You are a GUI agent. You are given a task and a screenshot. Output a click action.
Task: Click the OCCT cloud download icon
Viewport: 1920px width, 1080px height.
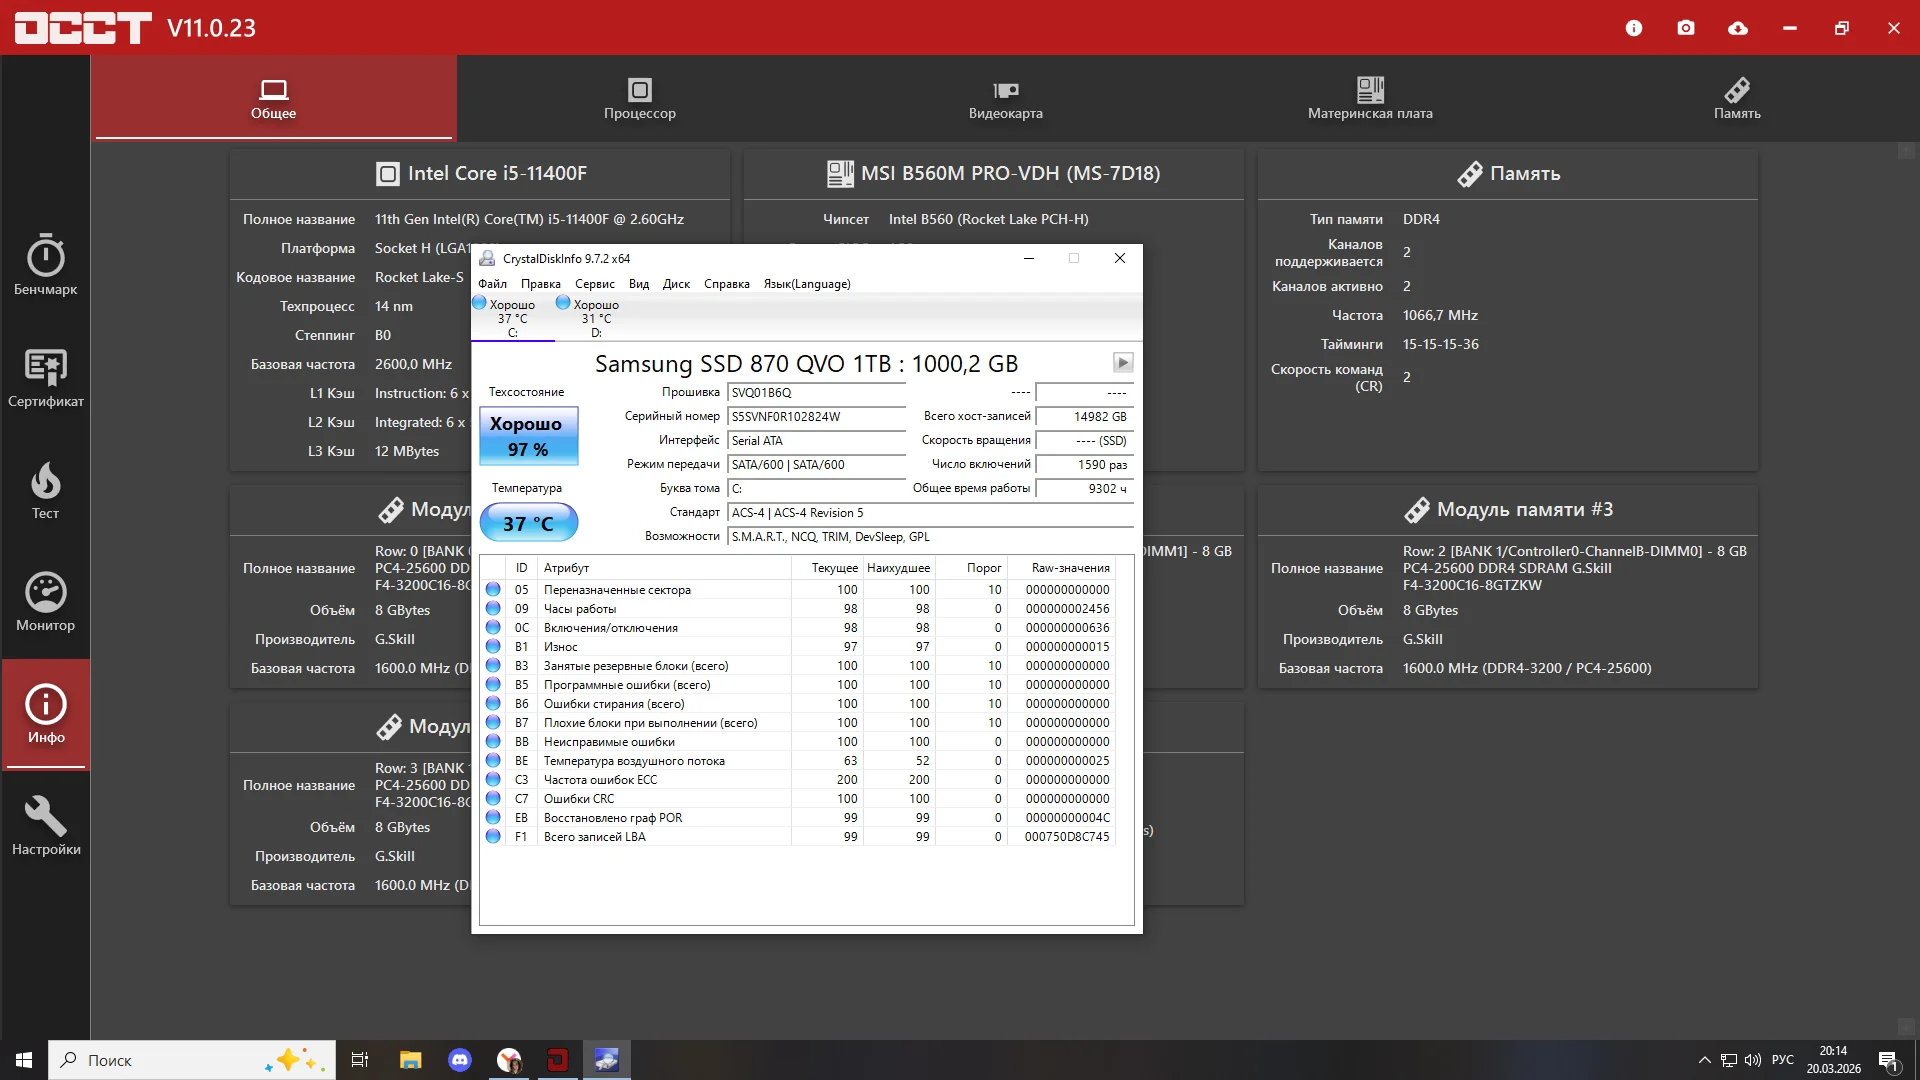click(1738, 28)
